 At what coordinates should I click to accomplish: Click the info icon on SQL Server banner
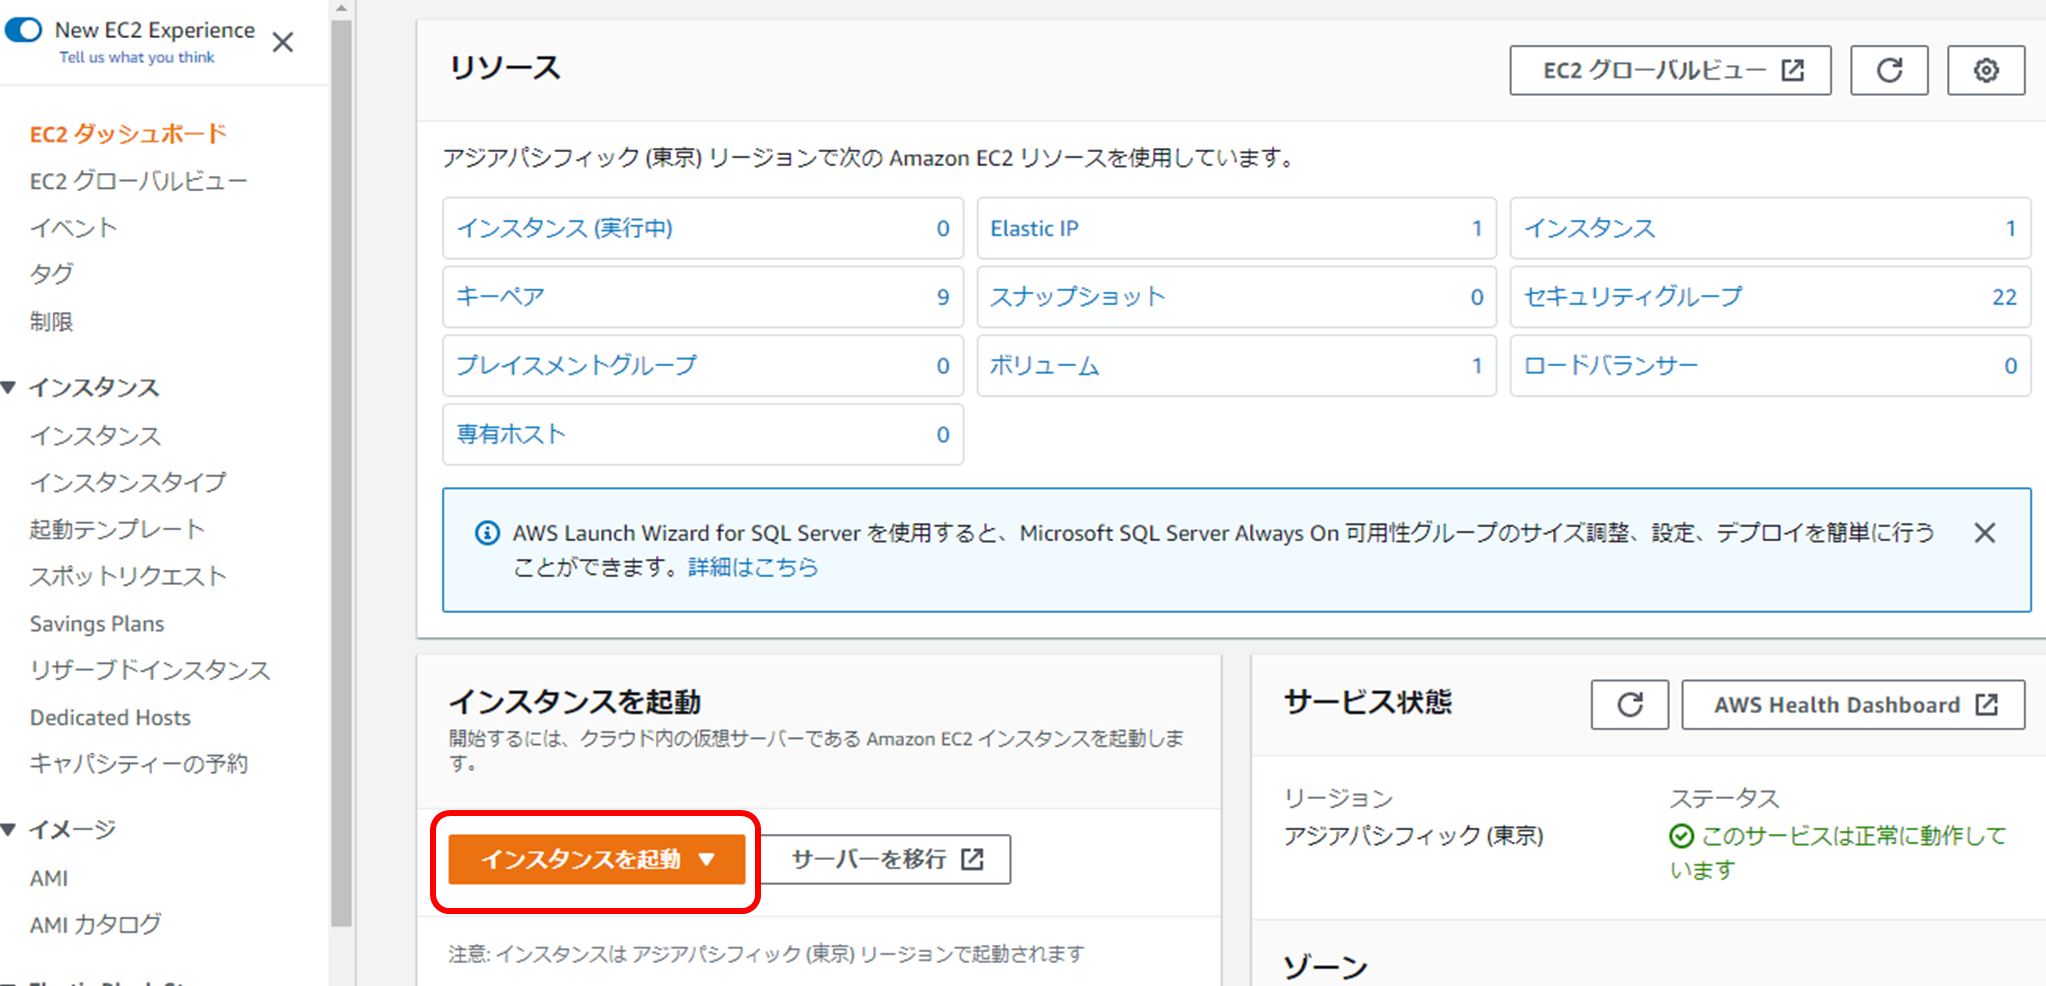(486, 533)
